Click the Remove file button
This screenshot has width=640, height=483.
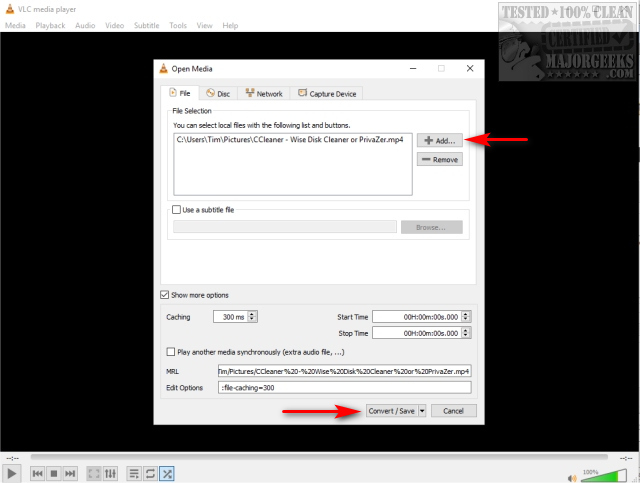pos(440,159)
